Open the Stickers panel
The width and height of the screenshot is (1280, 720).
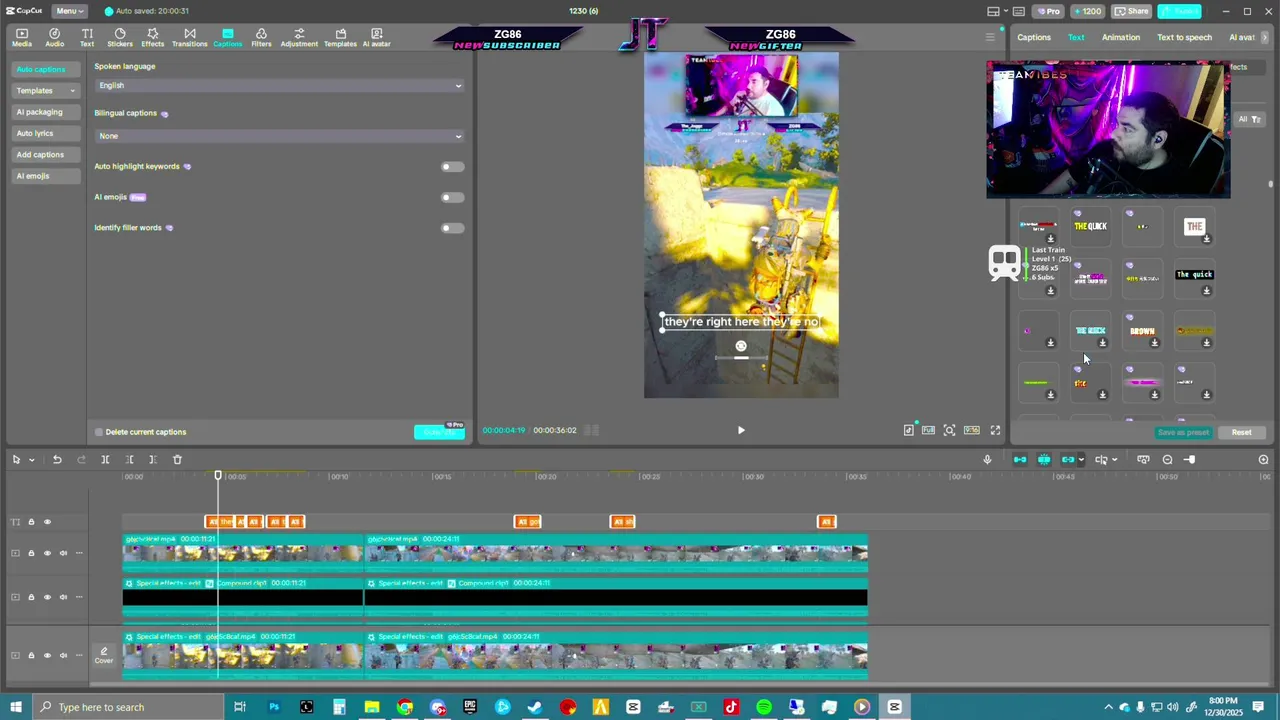pos(120,38)
